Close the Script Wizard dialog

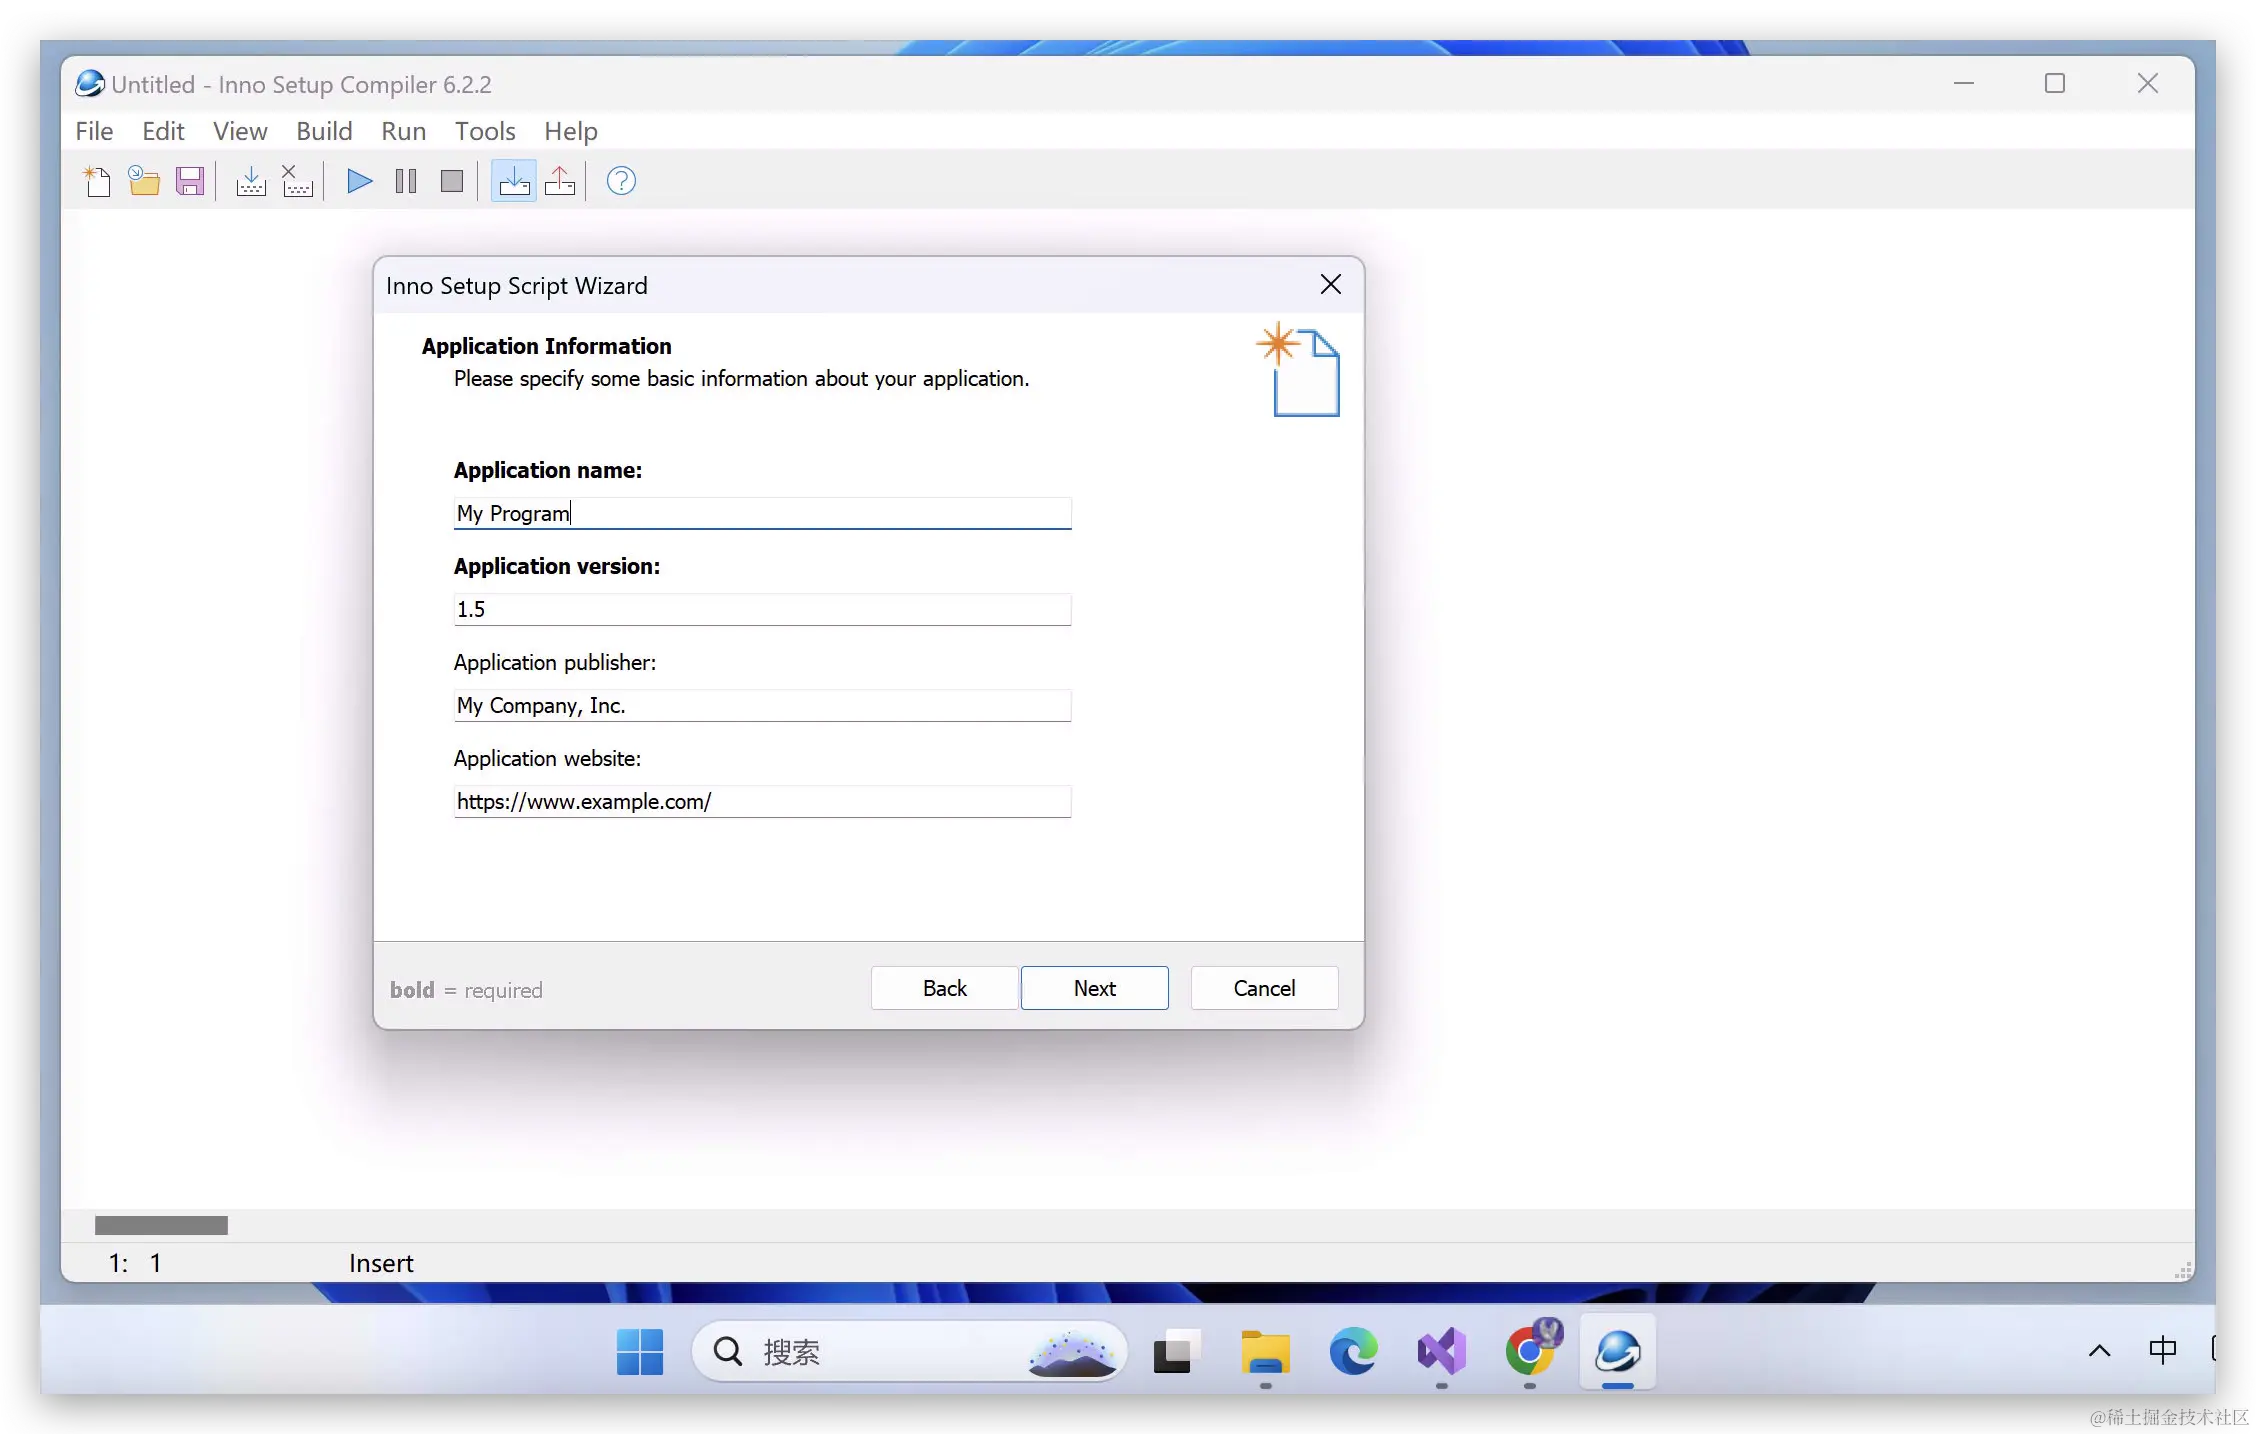coord(1330,285)
